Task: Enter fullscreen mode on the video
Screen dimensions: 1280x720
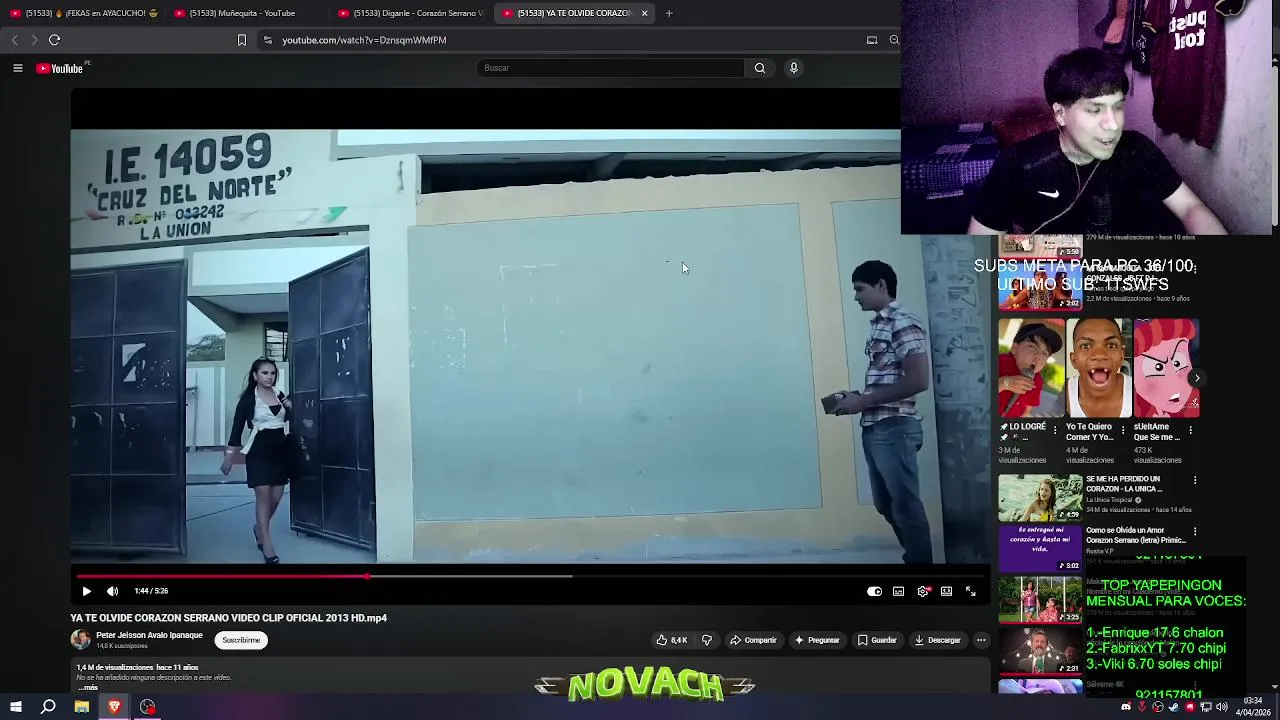Action: pyautogui.click(x=970, y=591)
